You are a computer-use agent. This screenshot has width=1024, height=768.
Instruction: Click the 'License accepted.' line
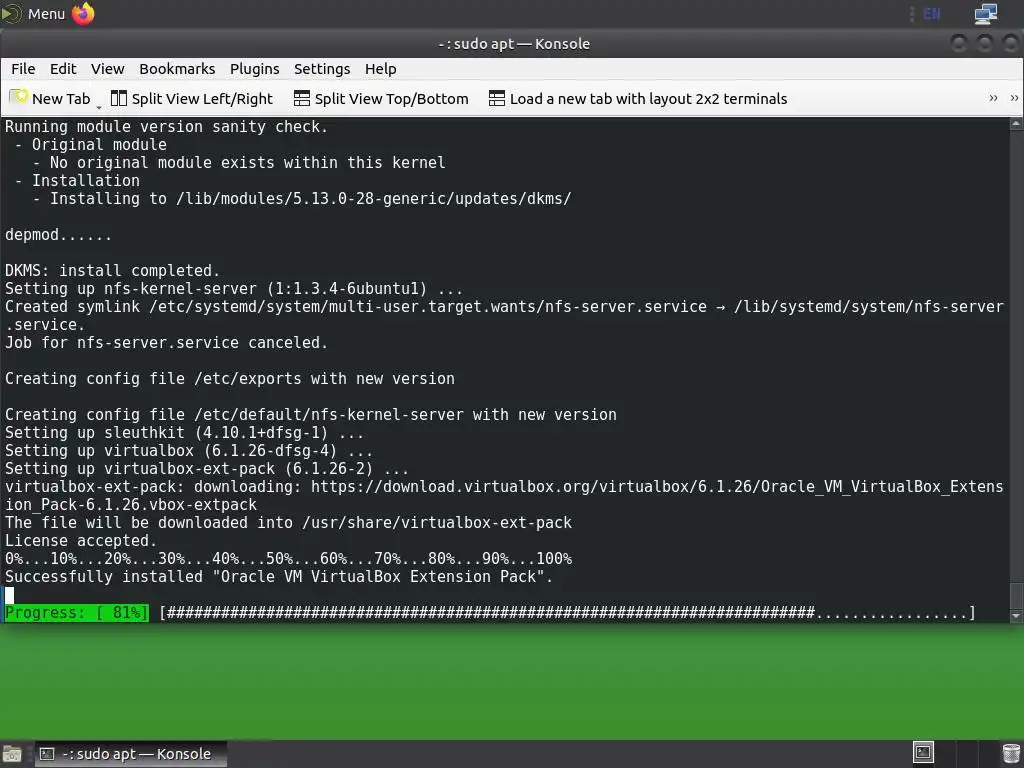(80, 541)
